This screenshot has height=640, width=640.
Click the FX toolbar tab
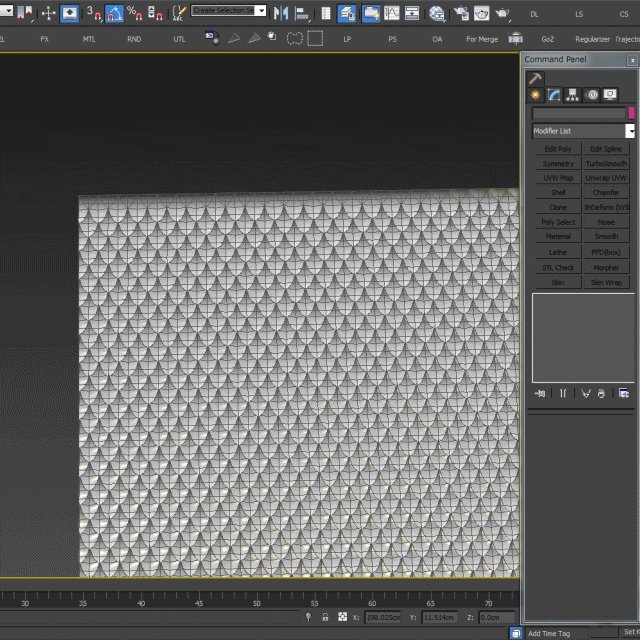click(x=44, y=39)
